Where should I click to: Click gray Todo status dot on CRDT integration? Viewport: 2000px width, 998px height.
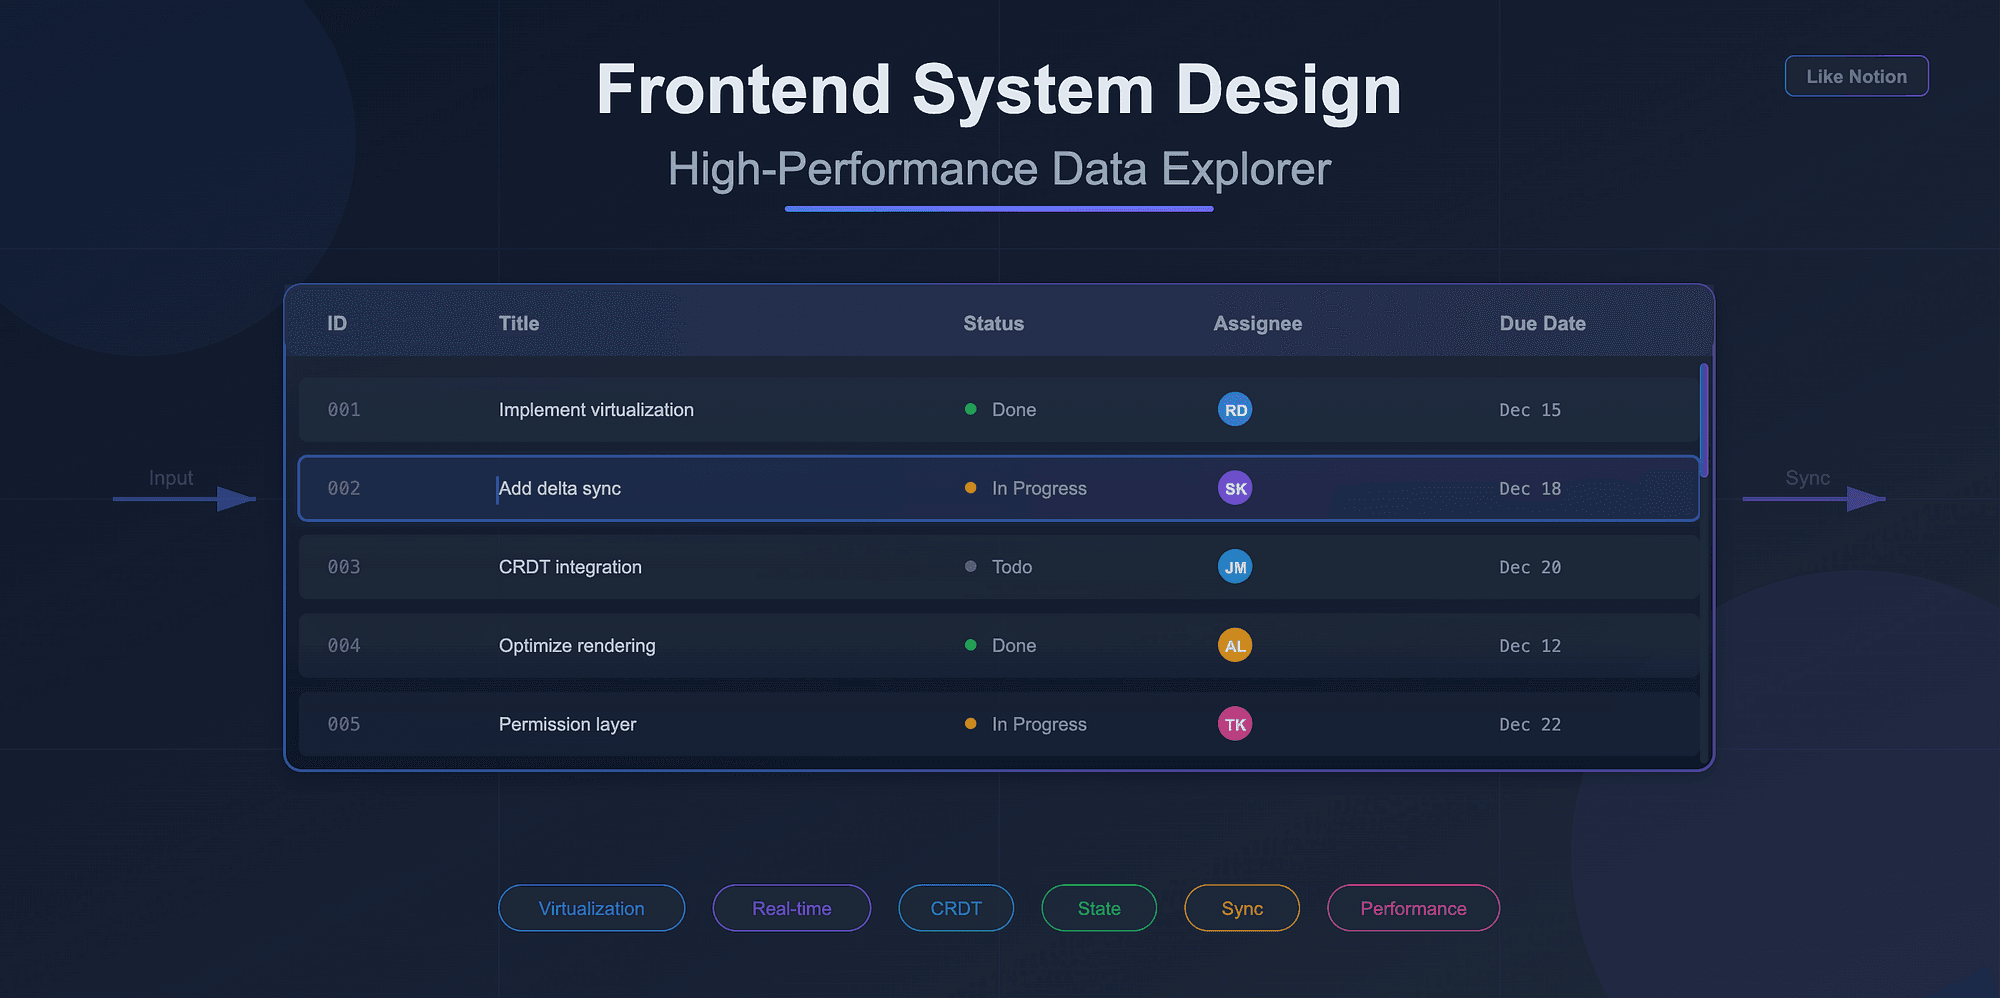969,566
